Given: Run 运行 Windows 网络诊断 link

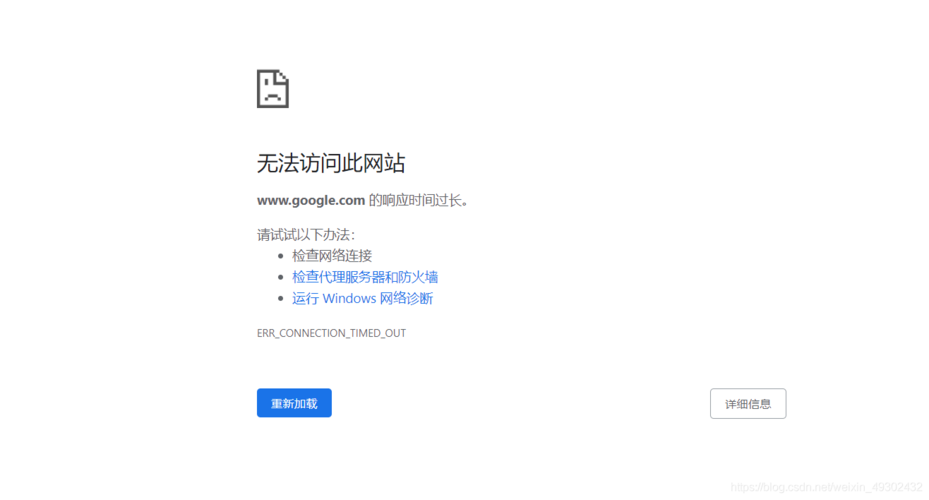Looking at the screenshot, I should [363, 298].
